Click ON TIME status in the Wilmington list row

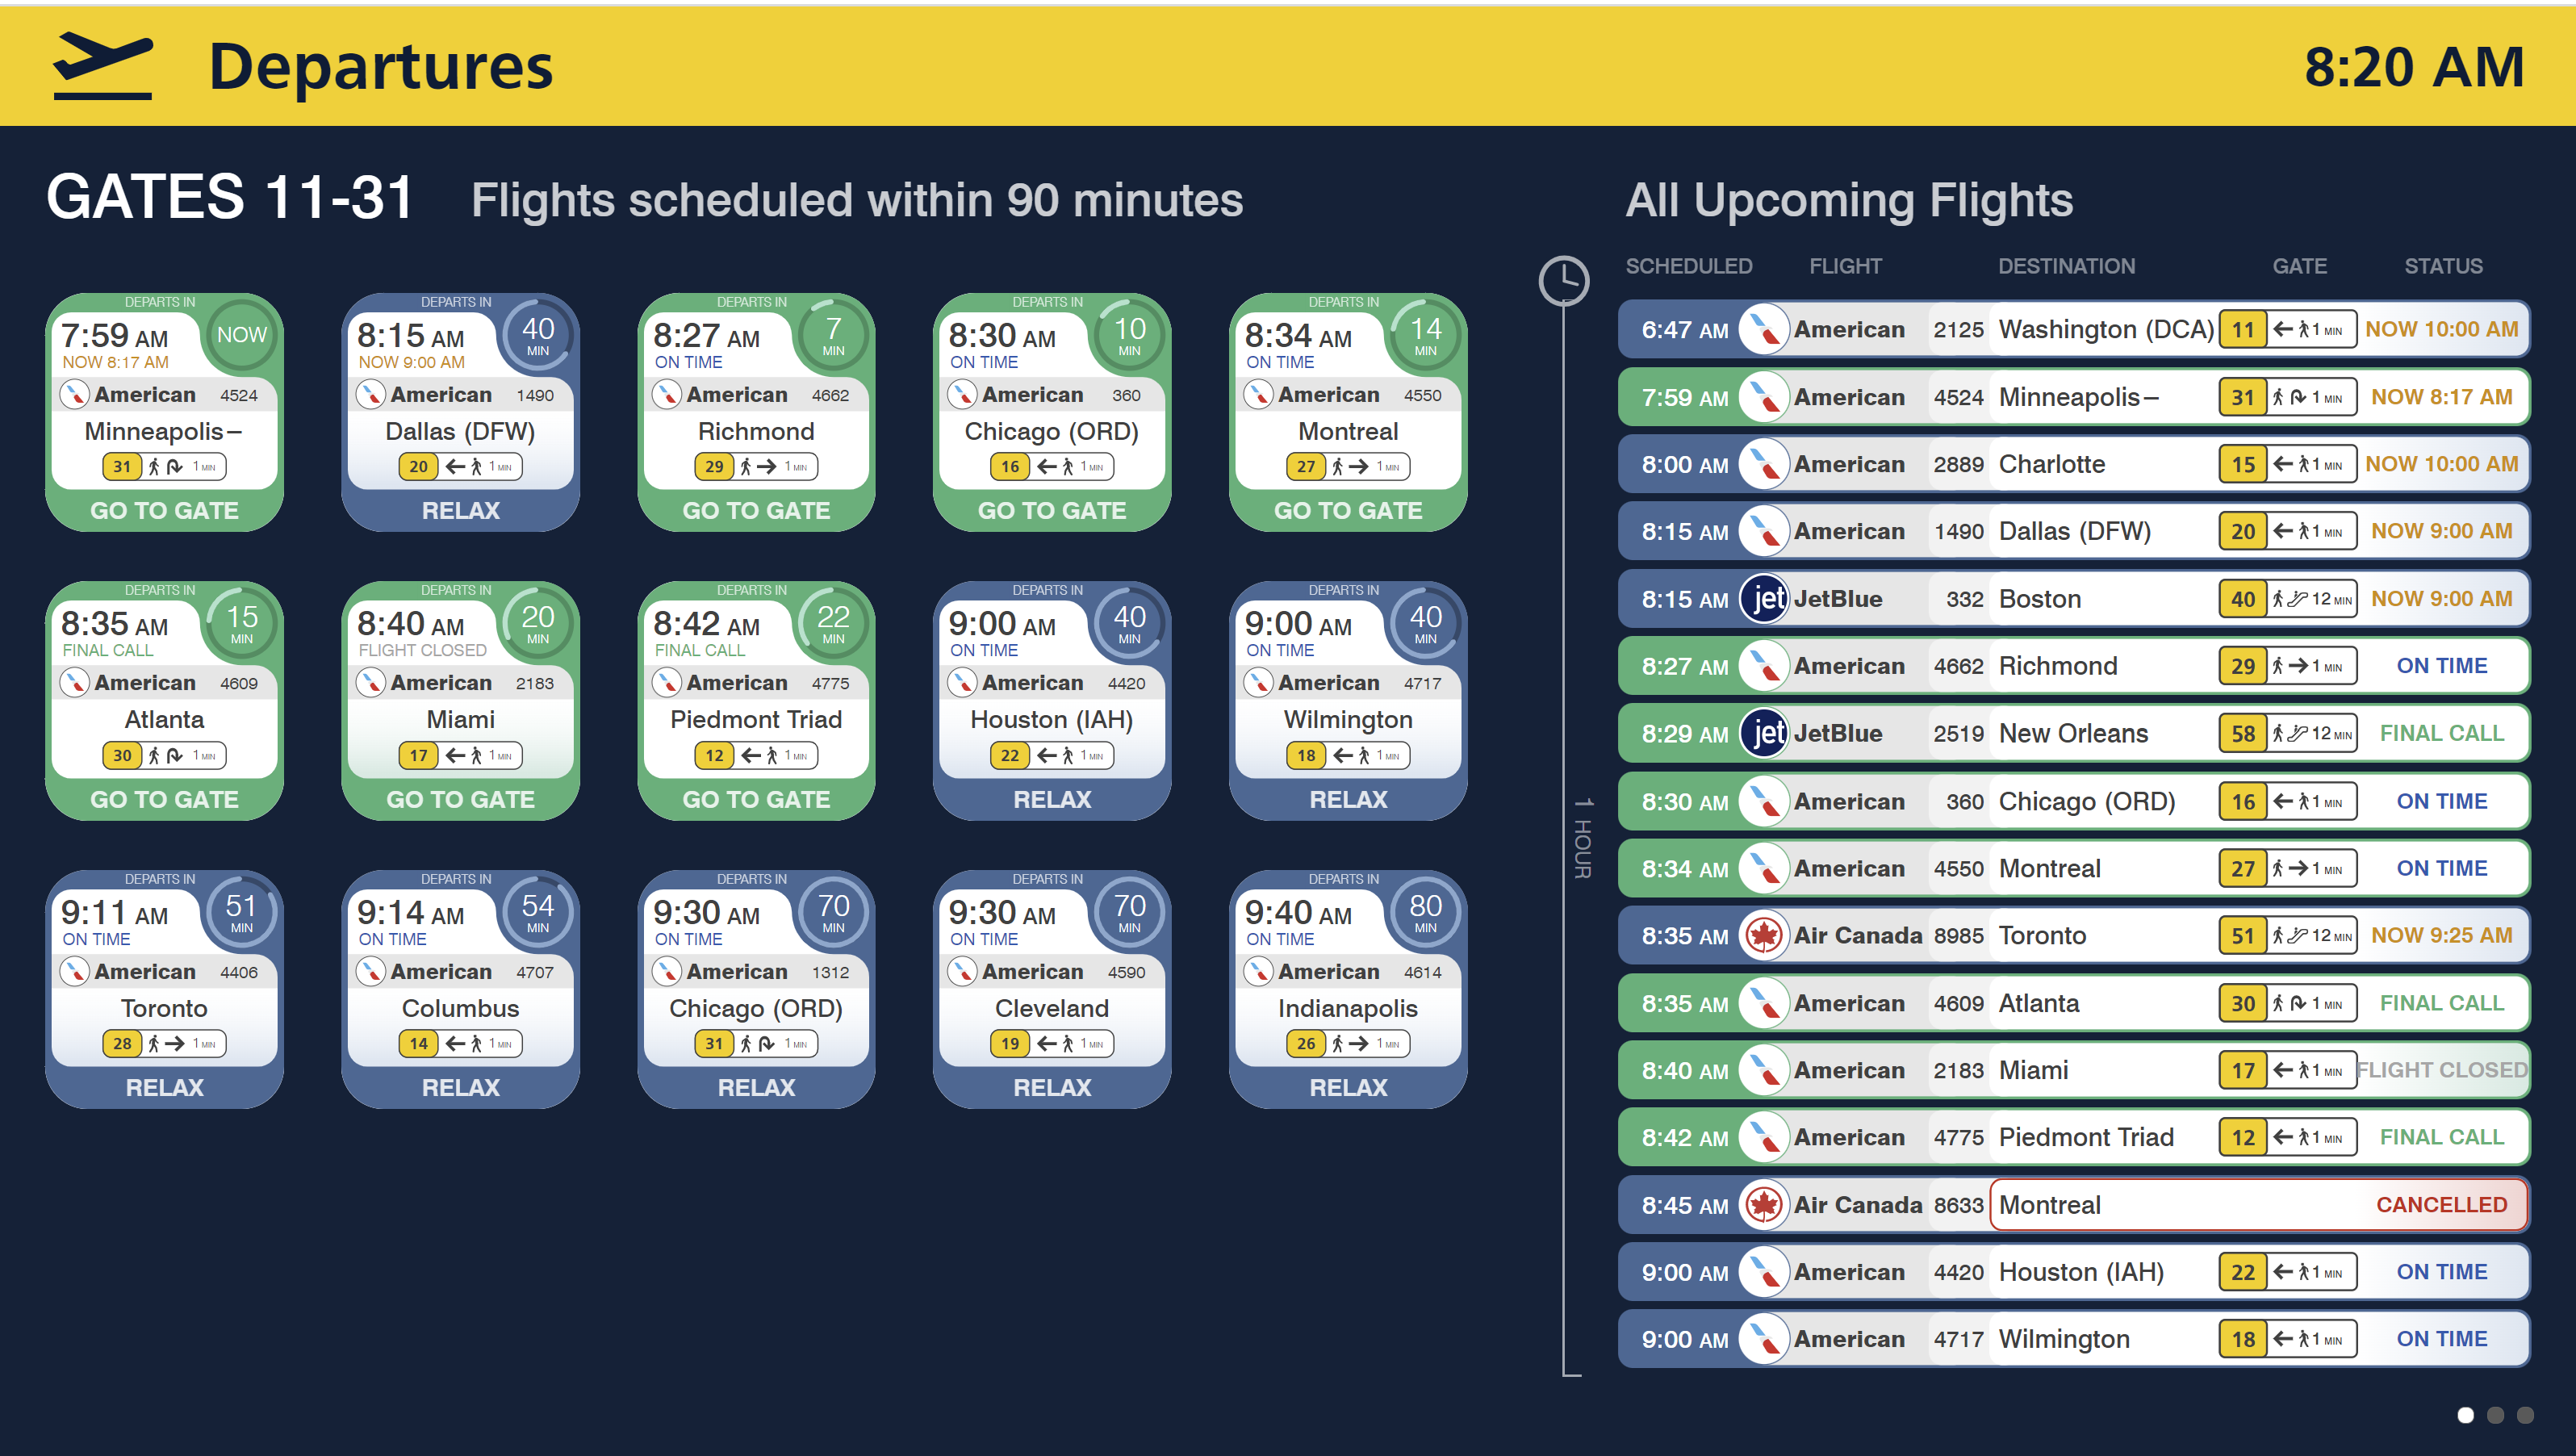(x=2441, y=1339)
